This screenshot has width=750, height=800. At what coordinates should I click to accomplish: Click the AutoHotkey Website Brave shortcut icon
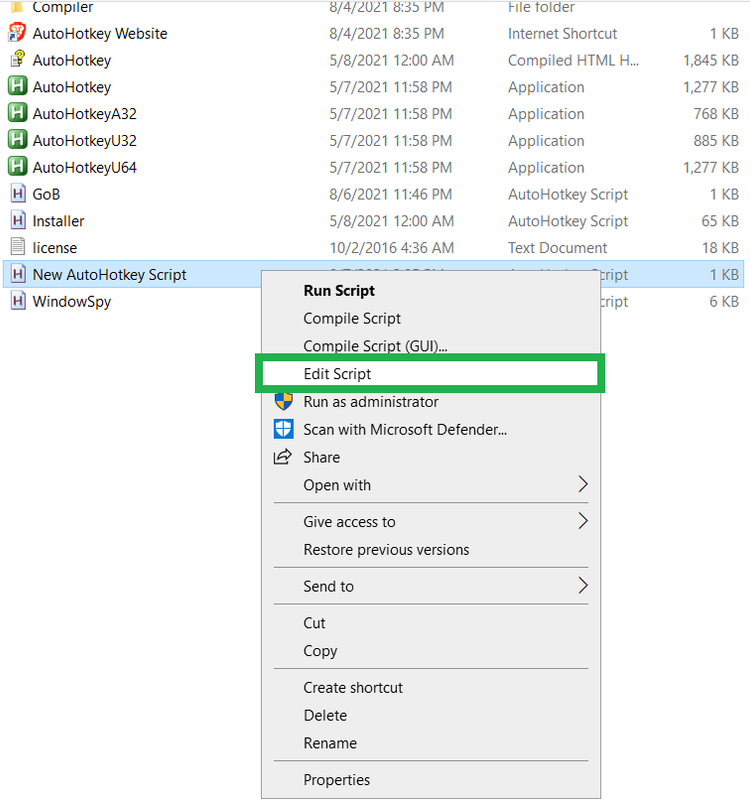pyautogui.click(x=17, y=33)
